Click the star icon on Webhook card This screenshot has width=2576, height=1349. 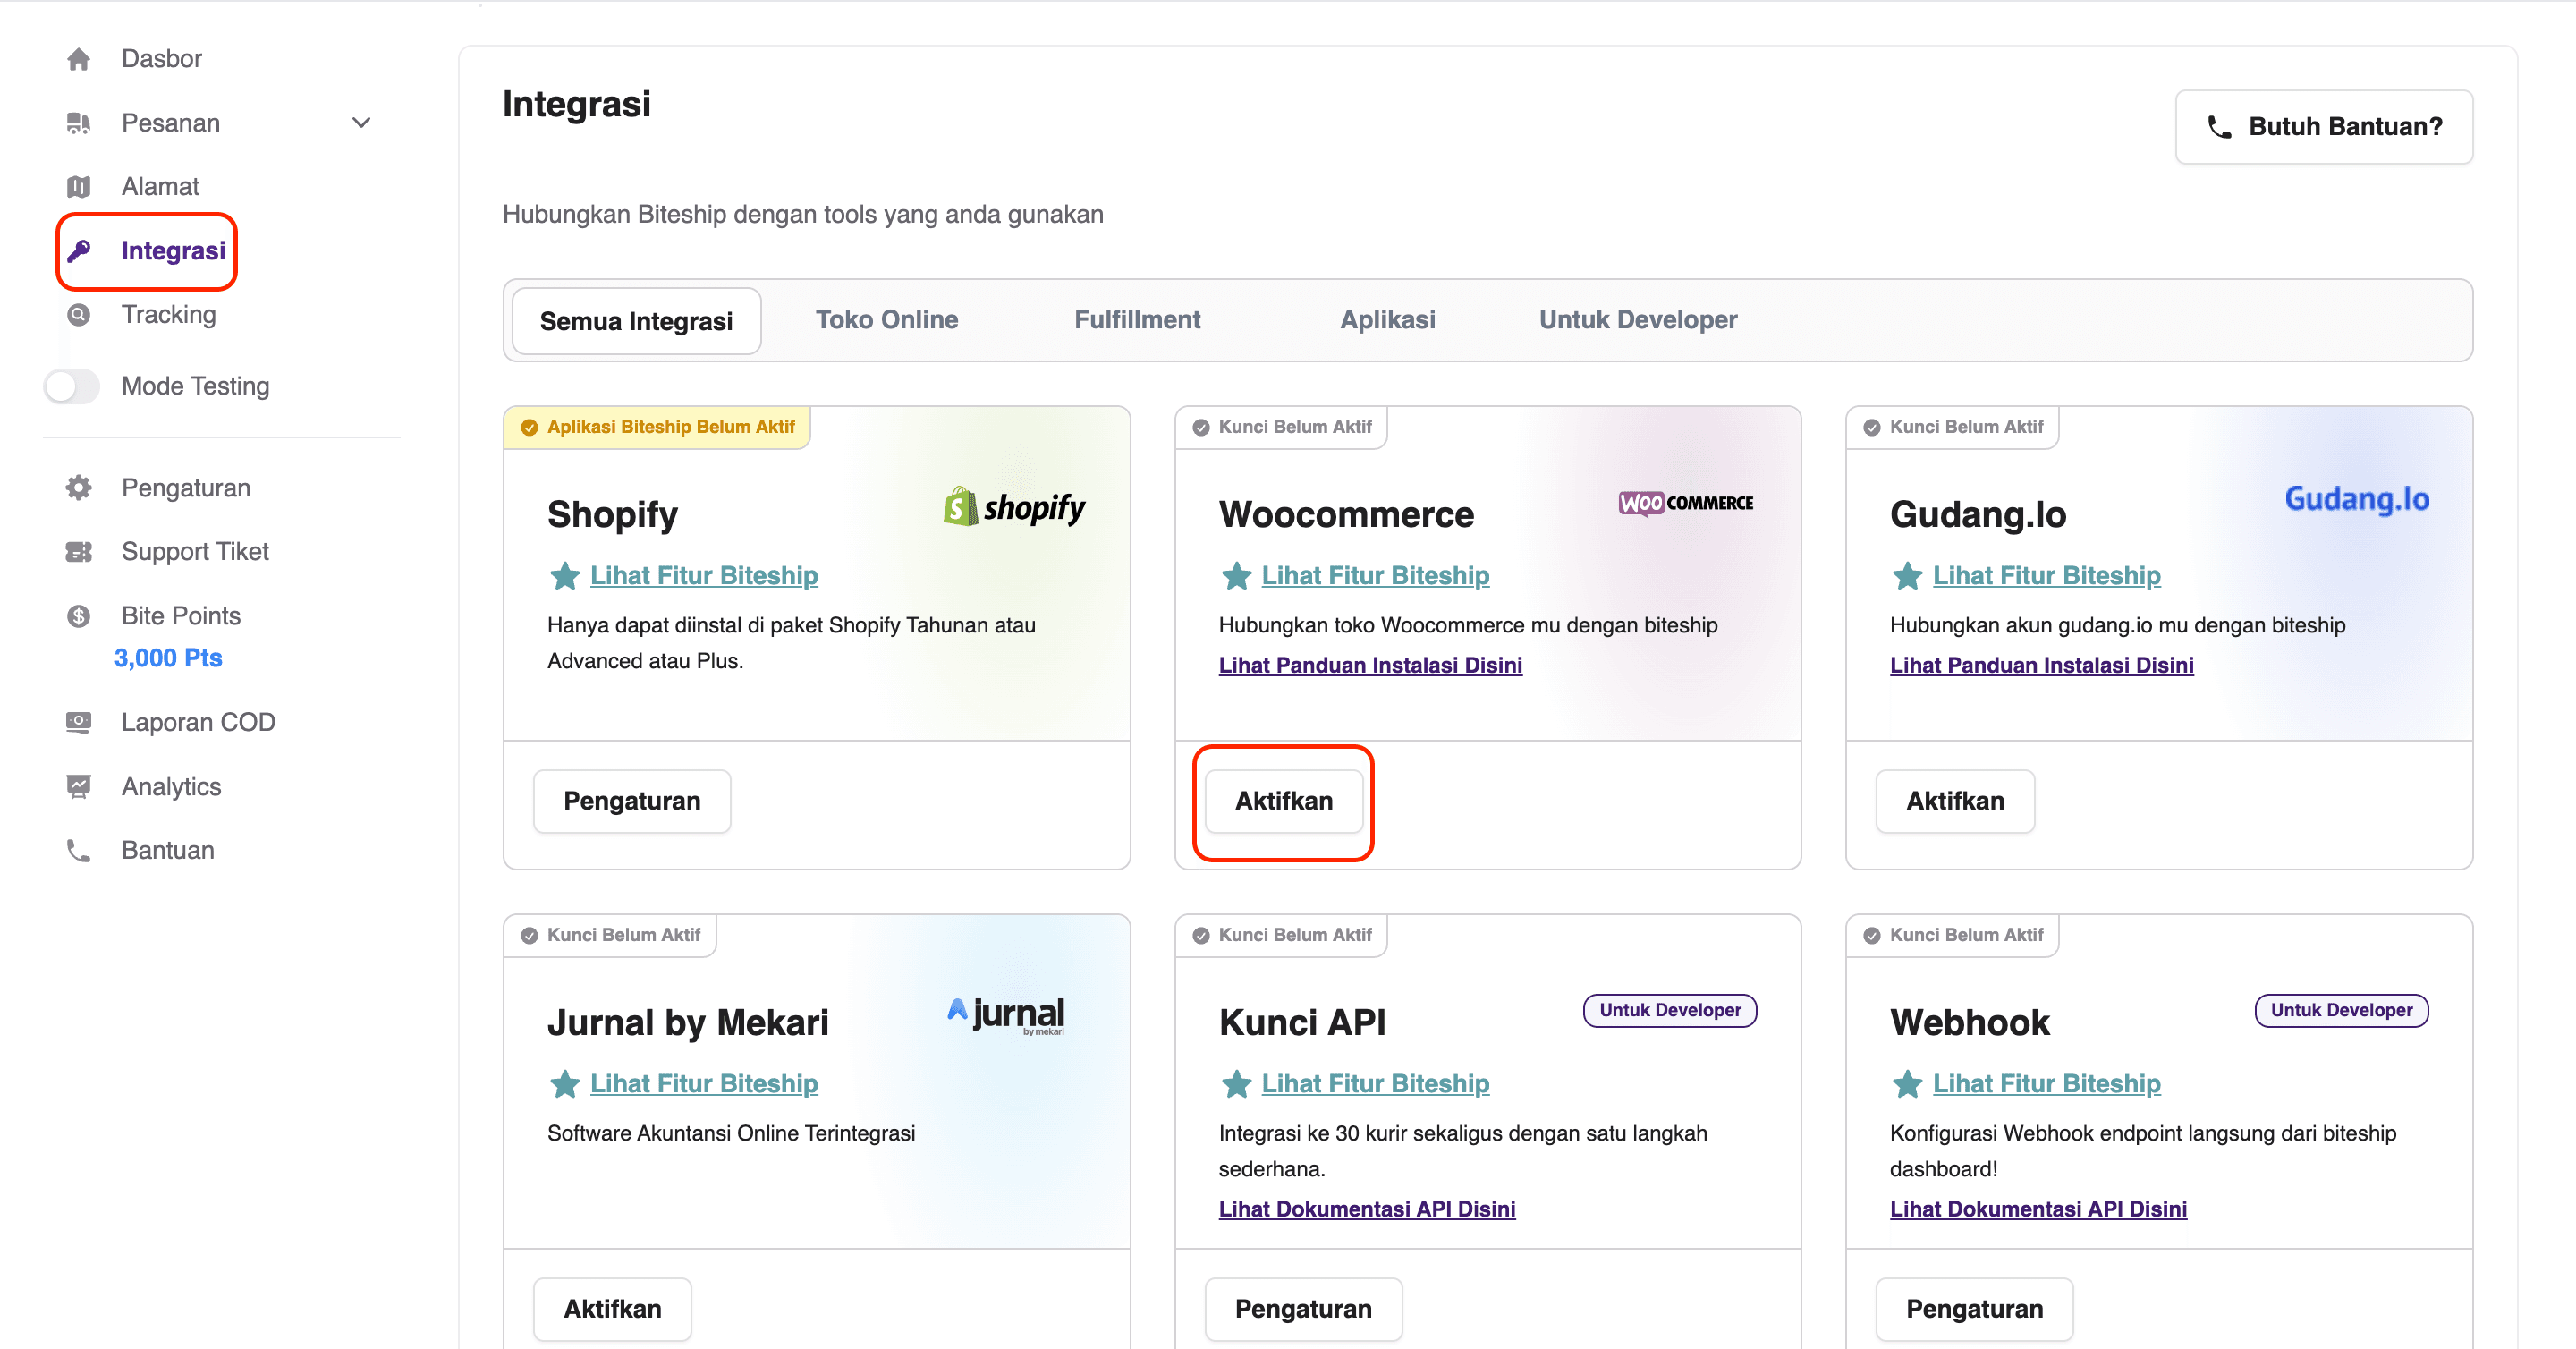(x=1907, y=1084)
